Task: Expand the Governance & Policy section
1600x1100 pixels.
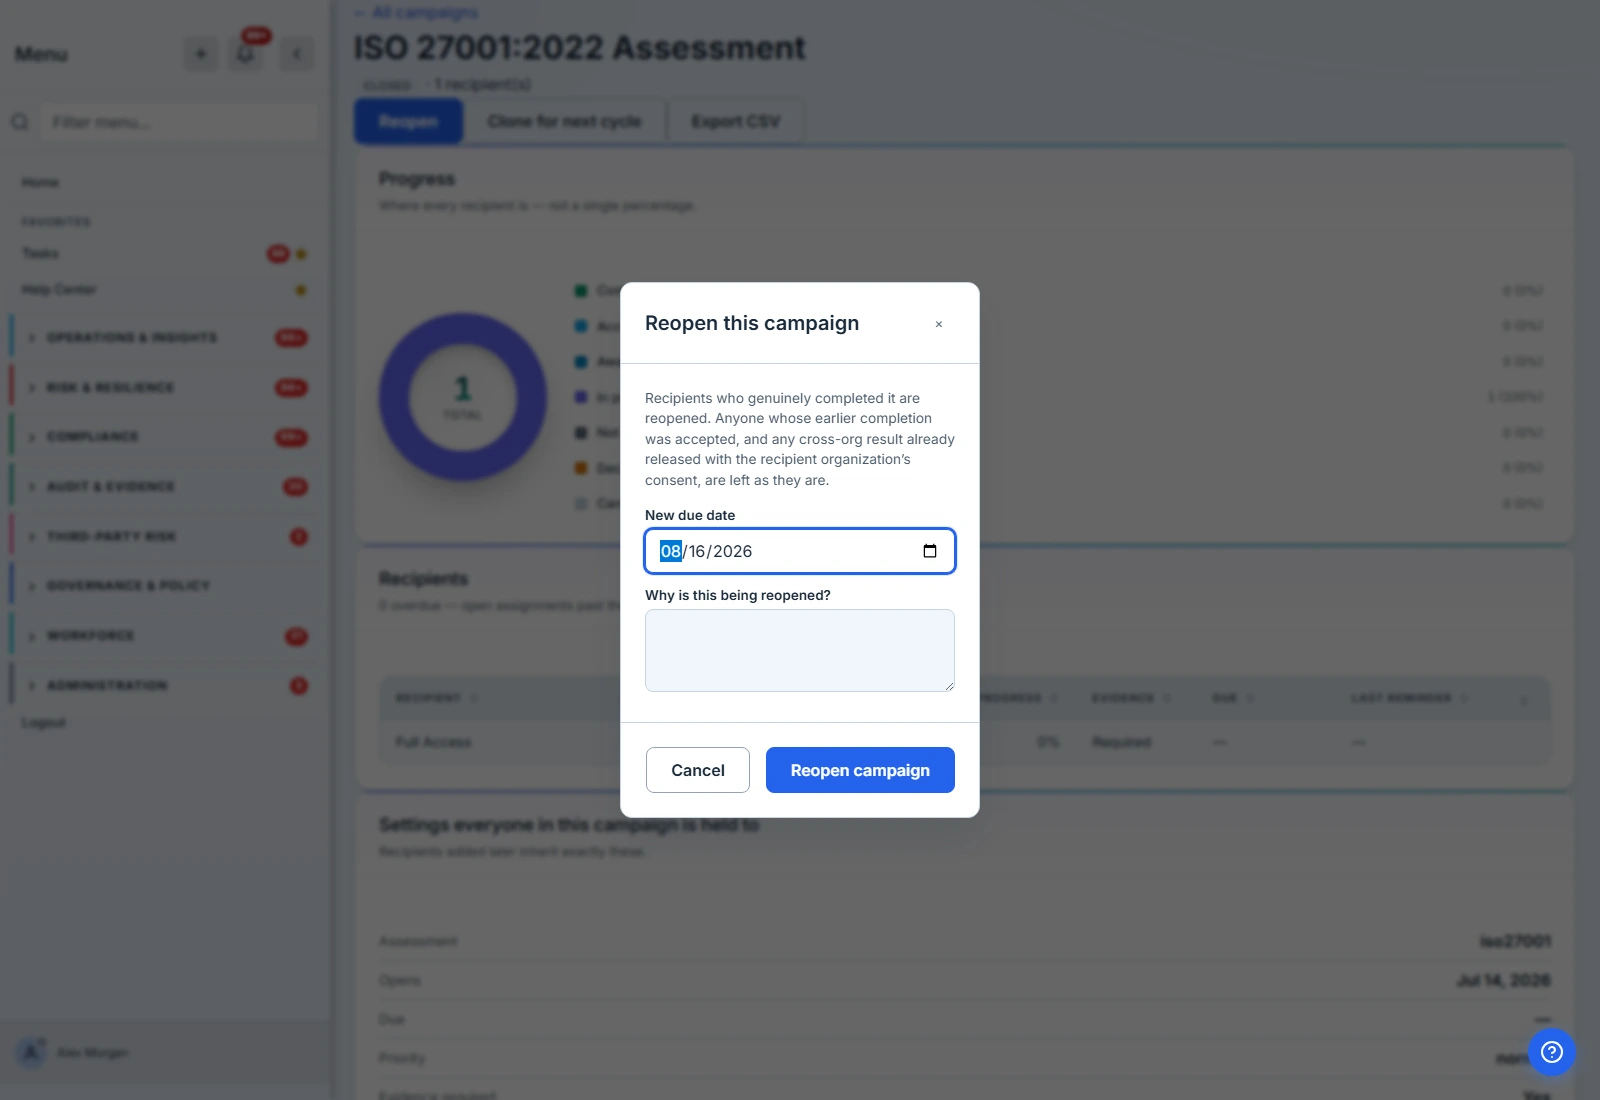Action: pos(165,586)
